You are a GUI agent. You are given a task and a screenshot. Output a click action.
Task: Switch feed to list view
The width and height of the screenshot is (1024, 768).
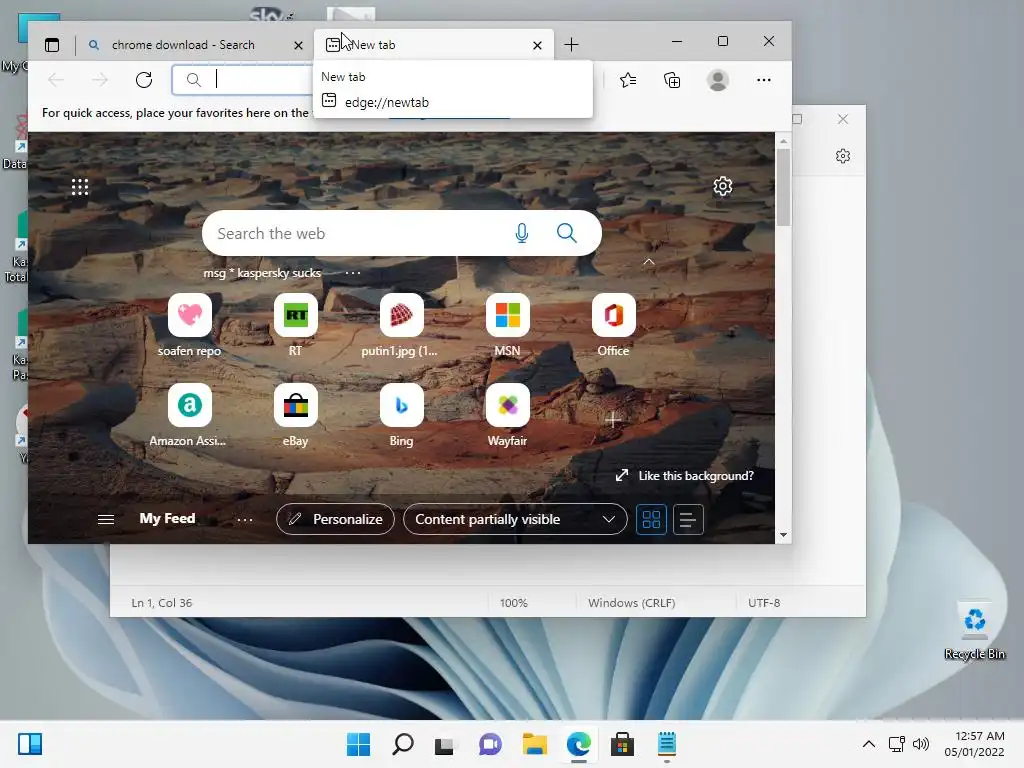(688, 520)
